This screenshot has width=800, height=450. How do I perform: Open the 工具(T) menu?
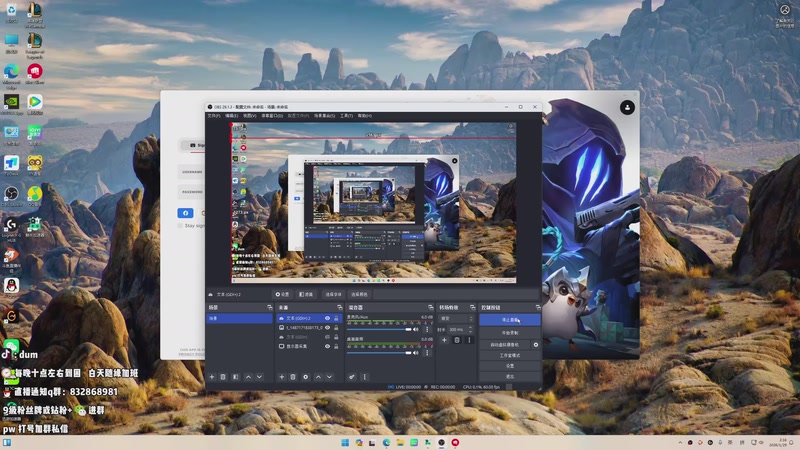[347, 115]
